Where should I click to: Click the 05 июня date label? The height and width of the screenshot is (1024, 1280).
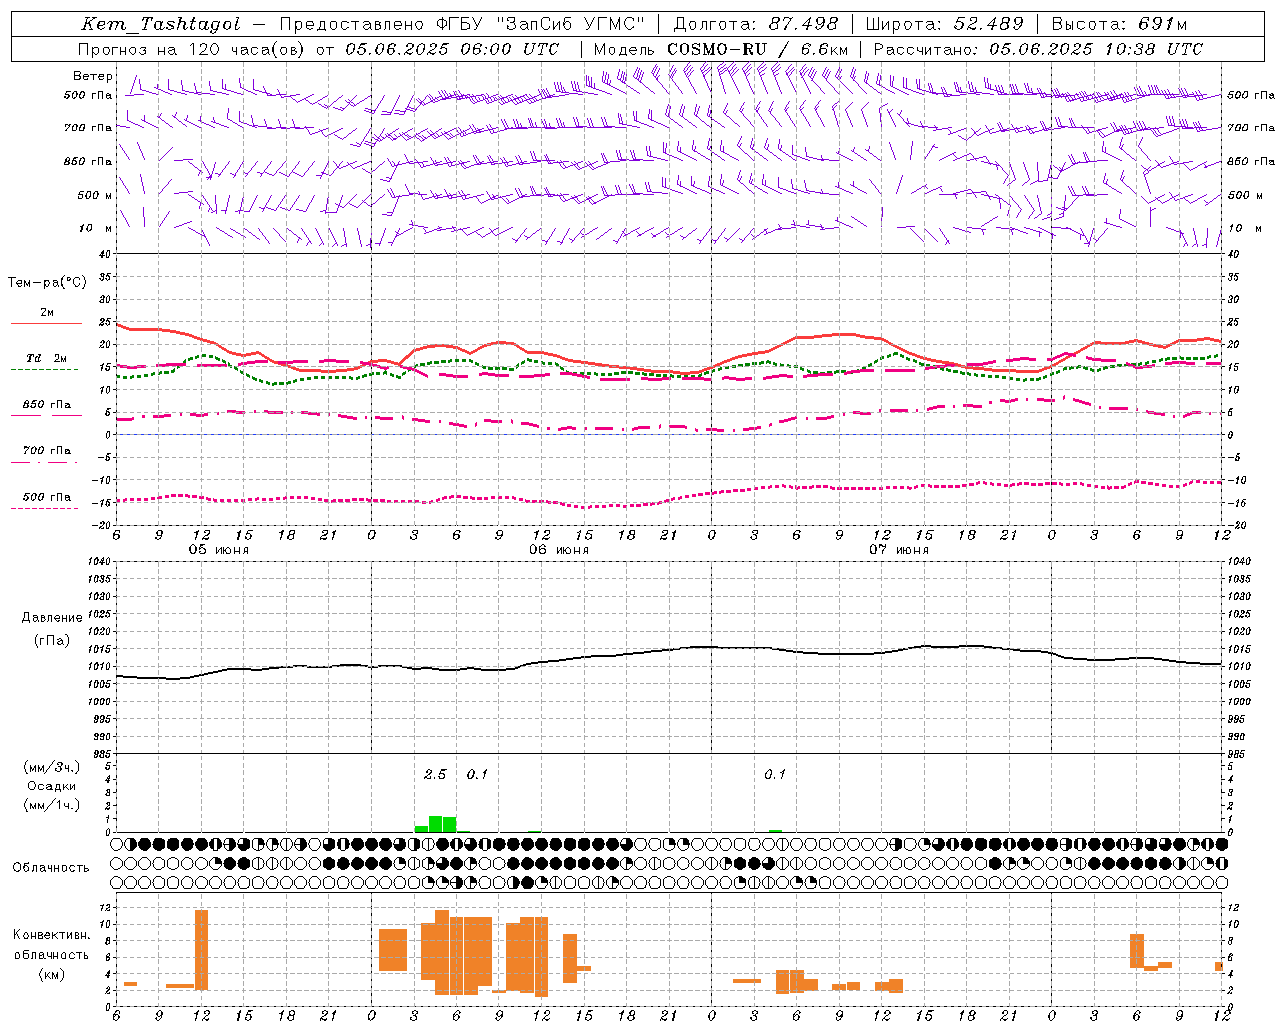(219, 550)
